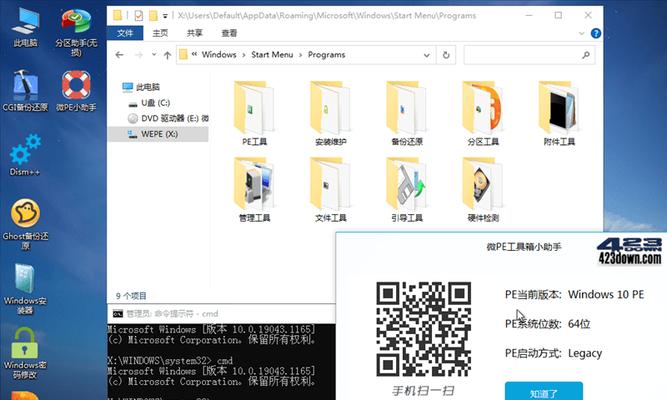
Task: Open the 备份还原 folder
Action: pos(407,114)
